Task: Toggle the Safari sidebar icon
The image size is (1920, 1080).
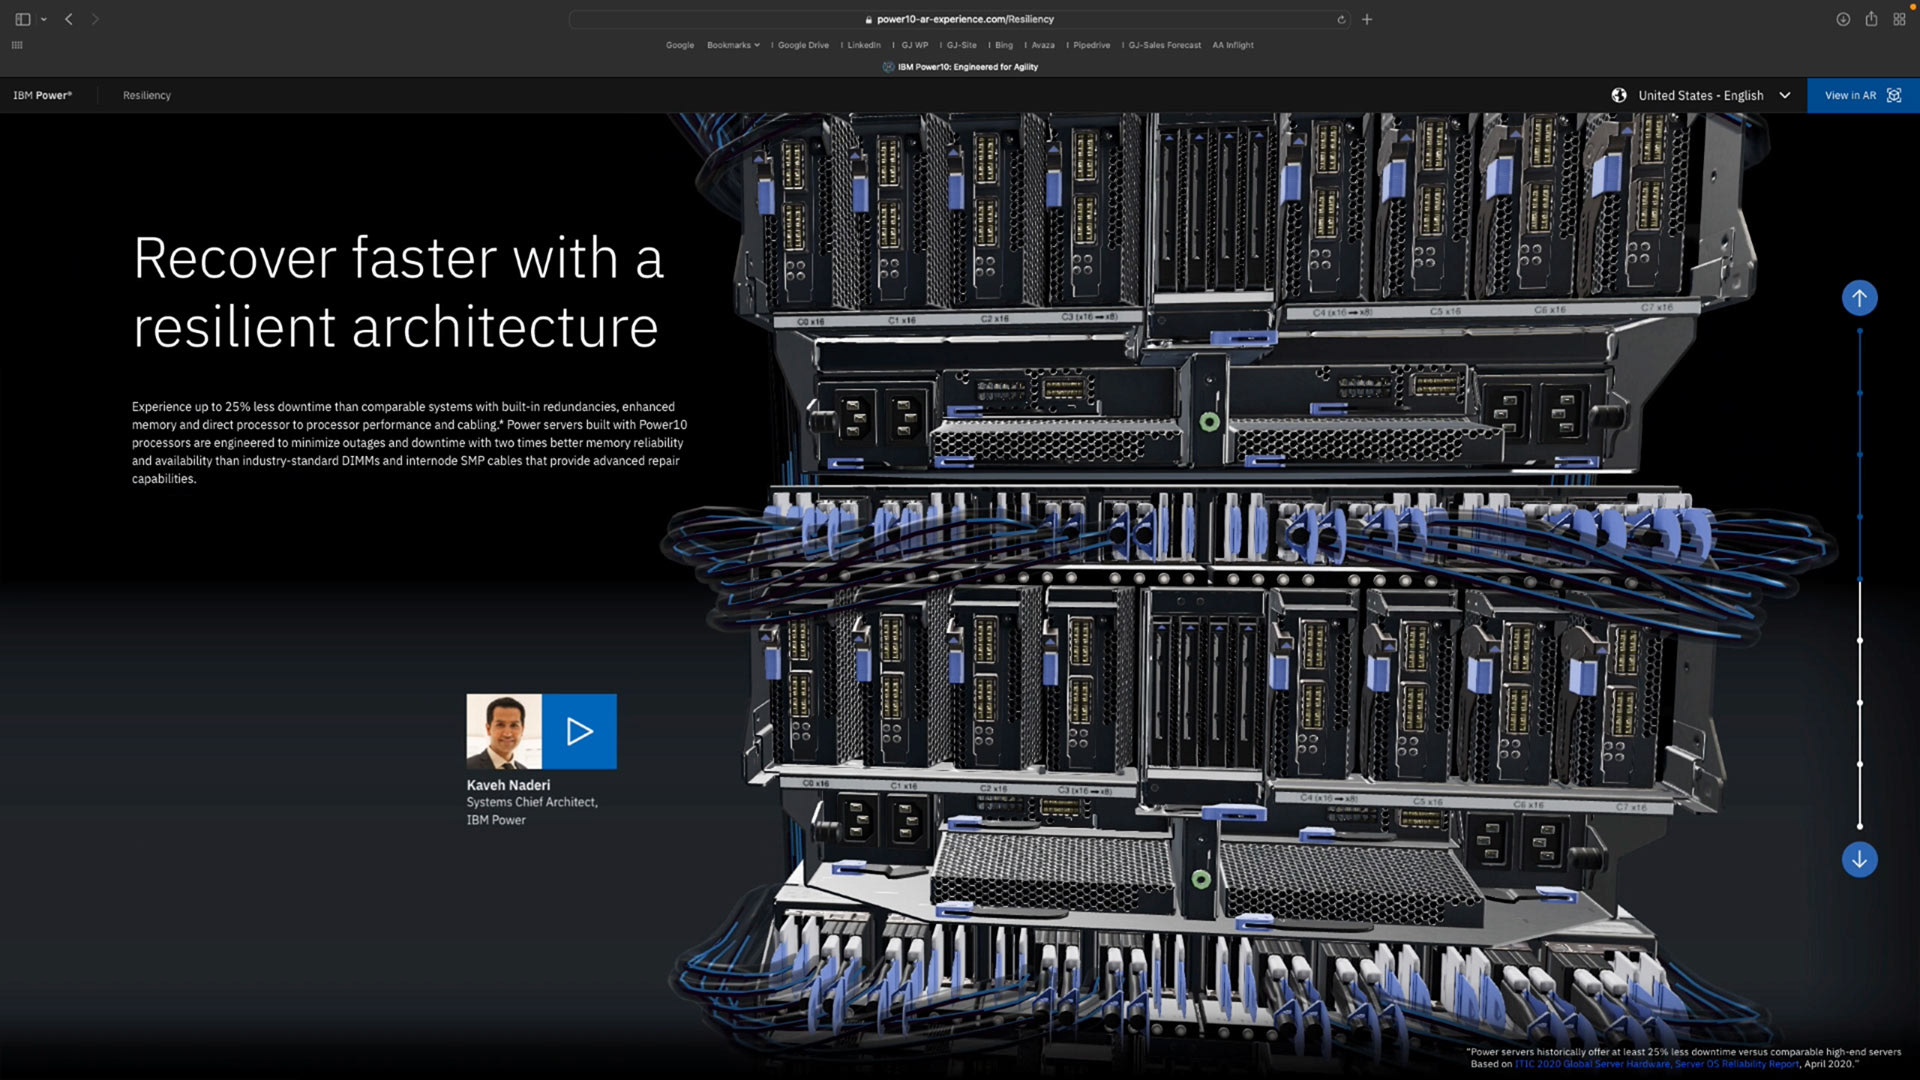Action: pyautogui.click(x=23, y=19)
